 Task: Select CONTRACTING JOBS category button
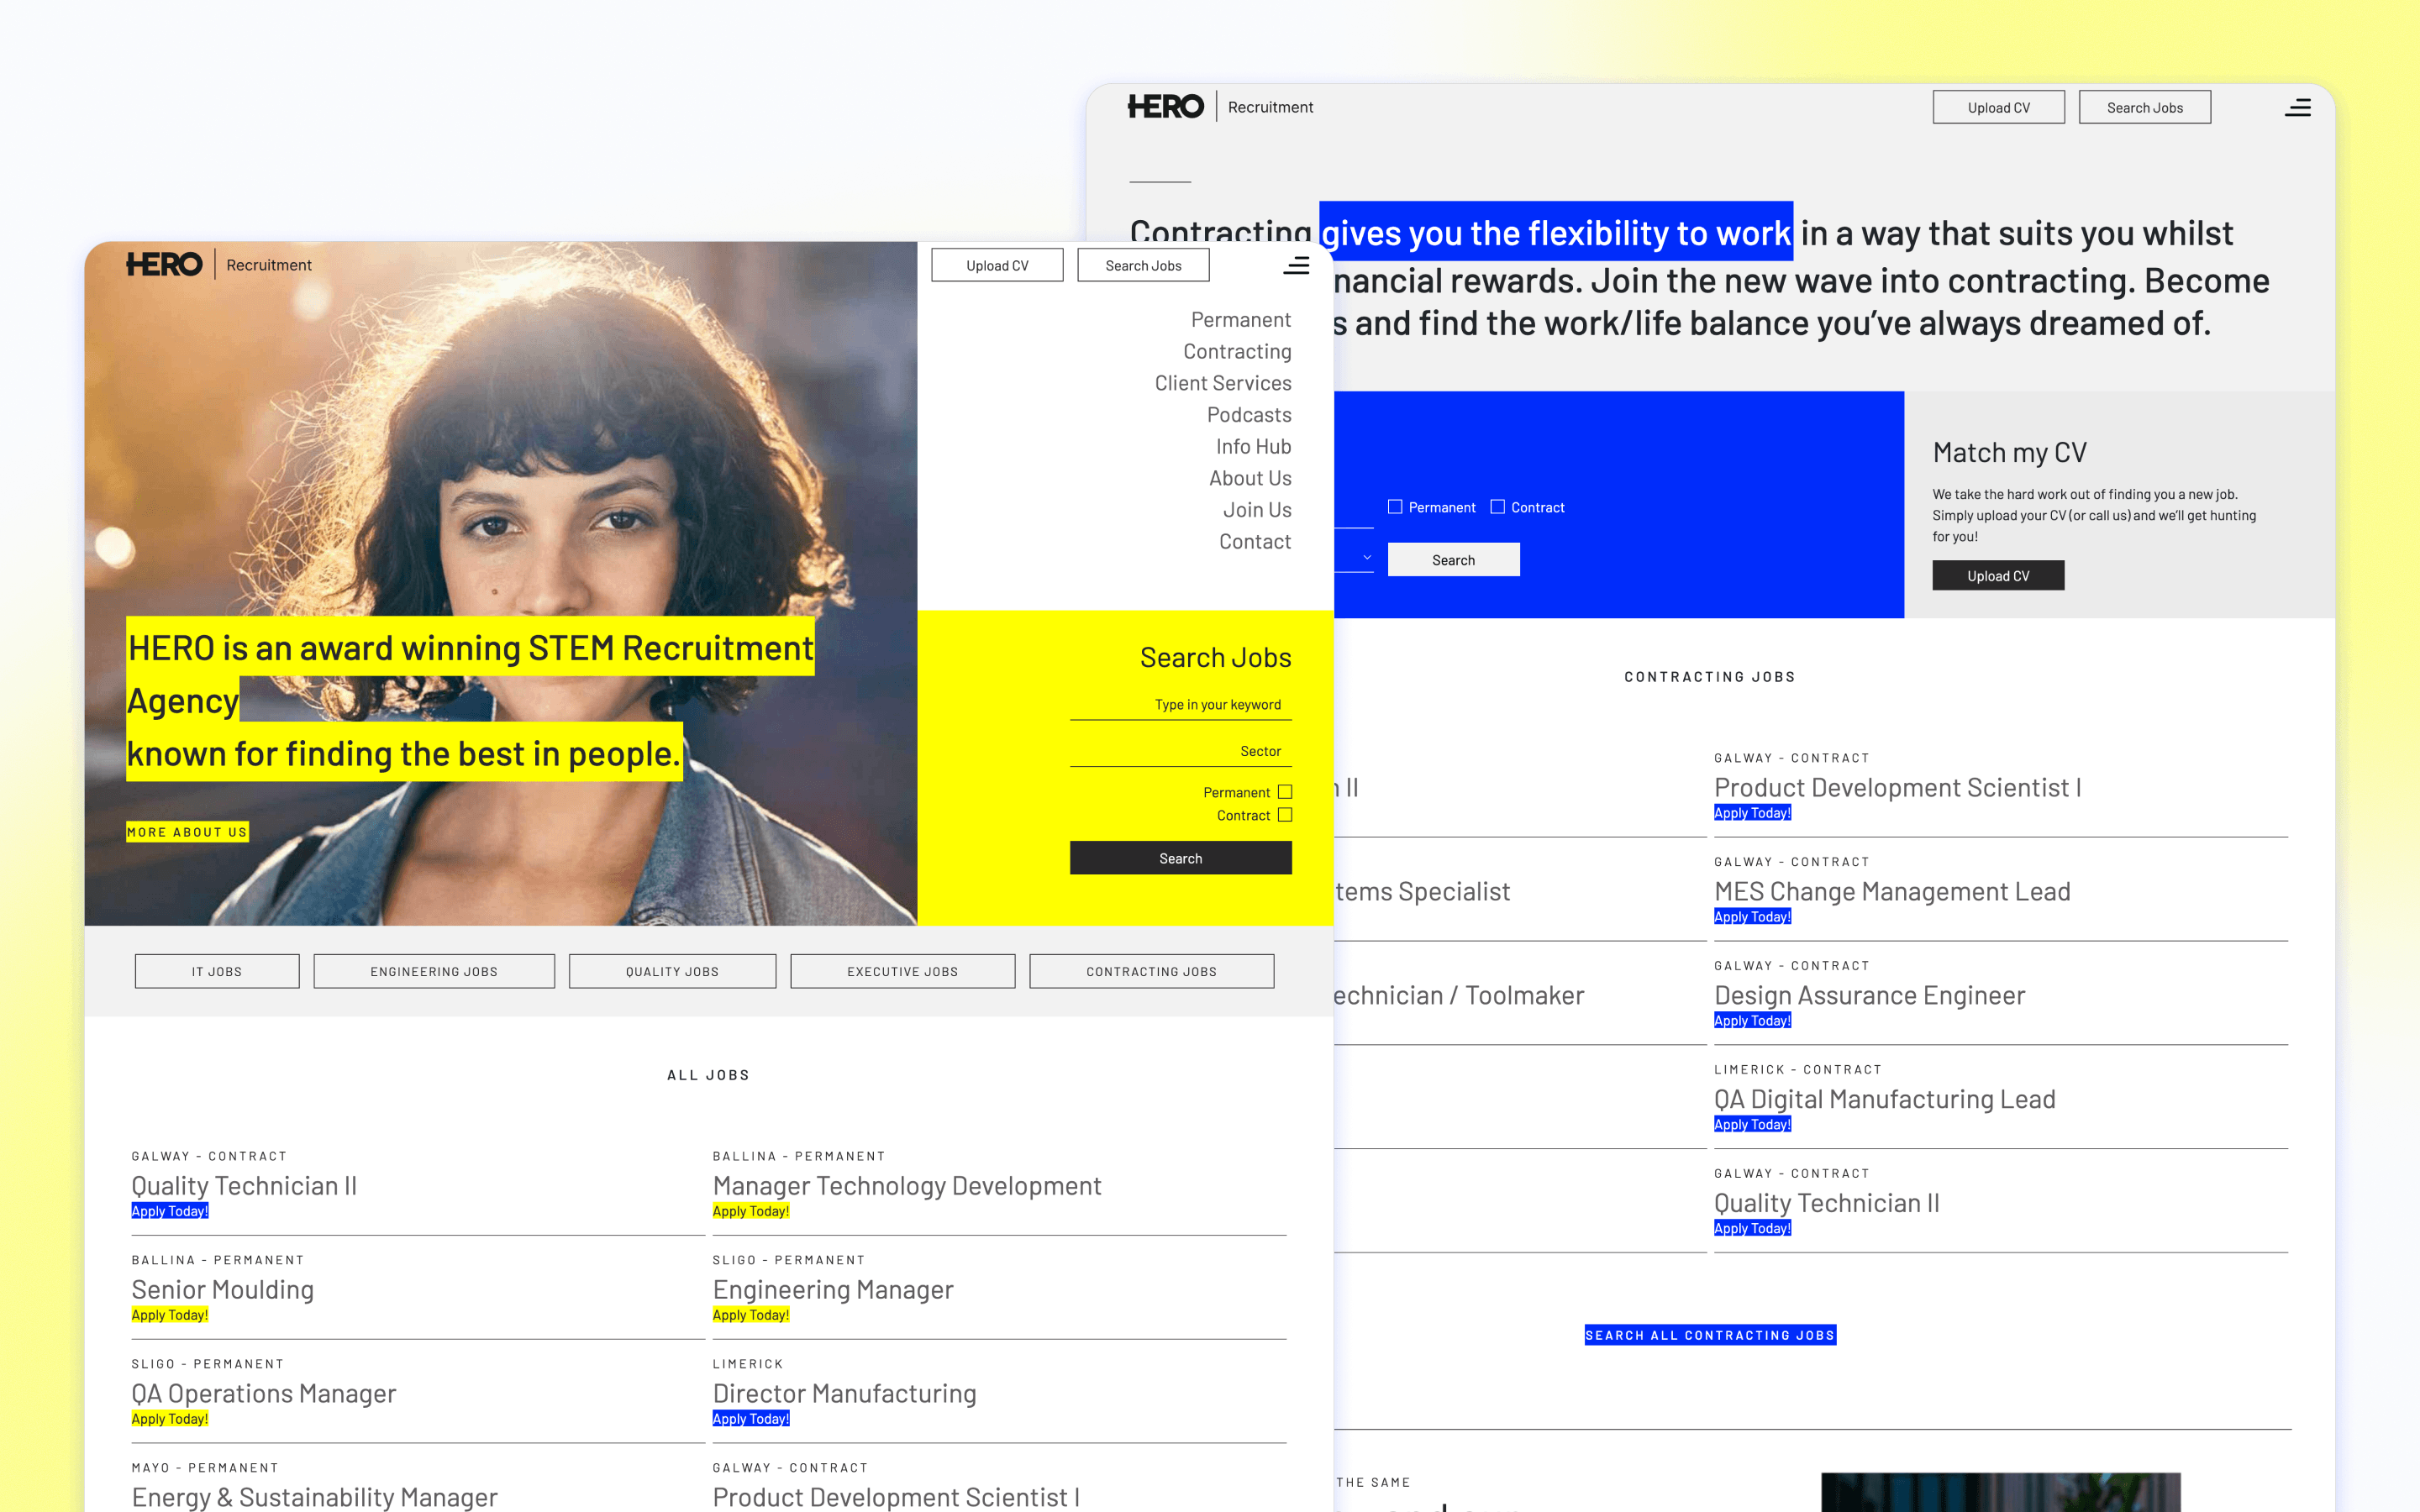click(1151, 971)
